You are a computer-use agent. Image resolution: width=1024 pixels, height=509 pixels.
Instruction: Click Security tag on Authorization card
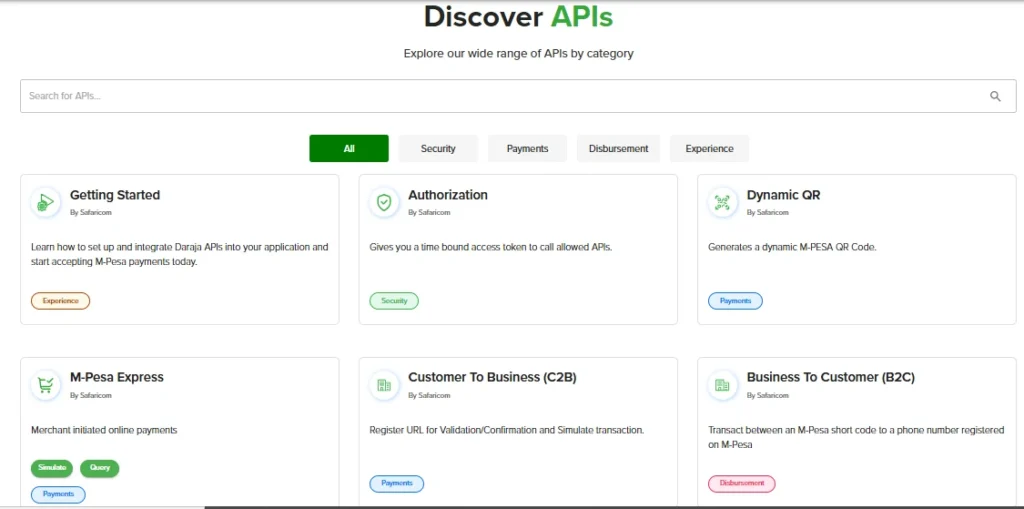point(394,301)
